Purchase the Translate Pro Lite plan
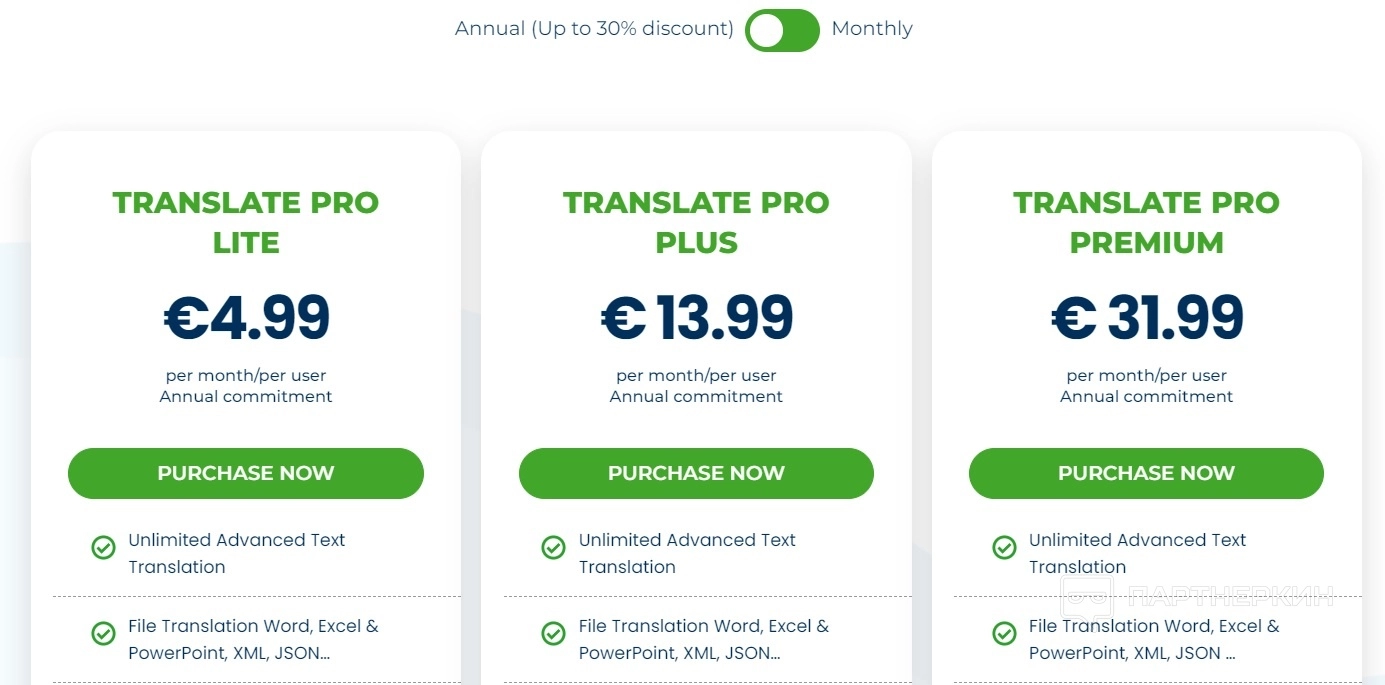Viewport: 1385px width, 685px height. point(246,473)
